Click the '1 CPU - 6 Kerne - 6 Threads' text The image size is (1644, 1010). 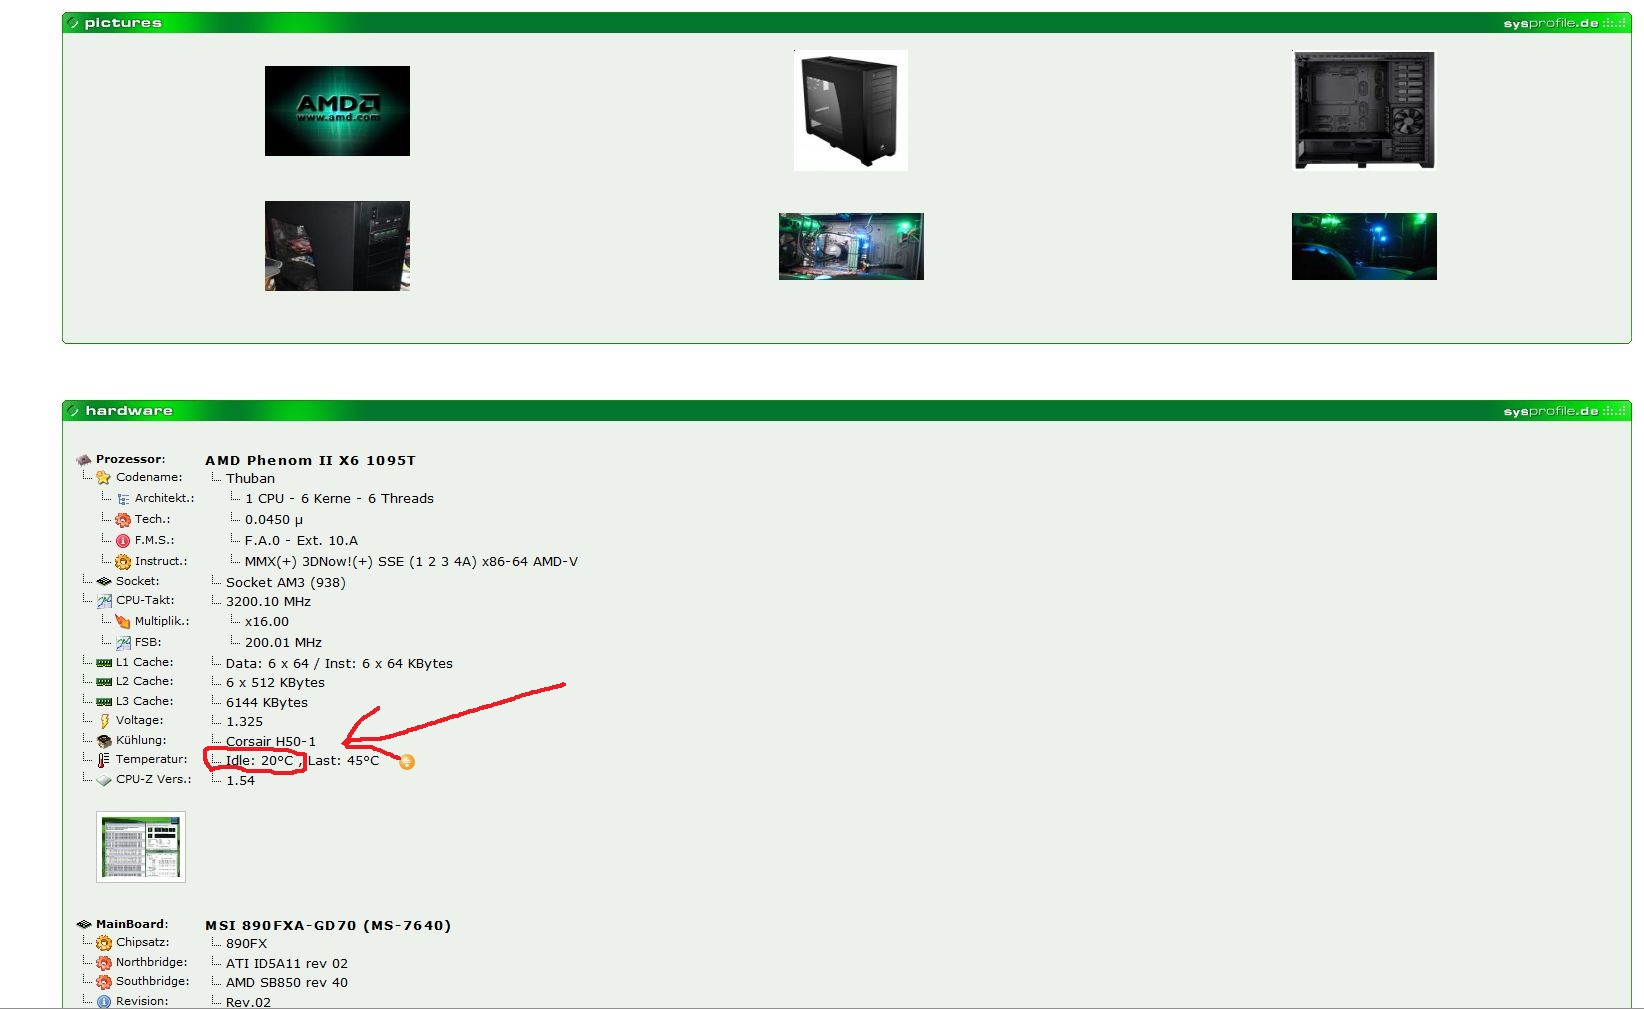[x=339, y=499]
